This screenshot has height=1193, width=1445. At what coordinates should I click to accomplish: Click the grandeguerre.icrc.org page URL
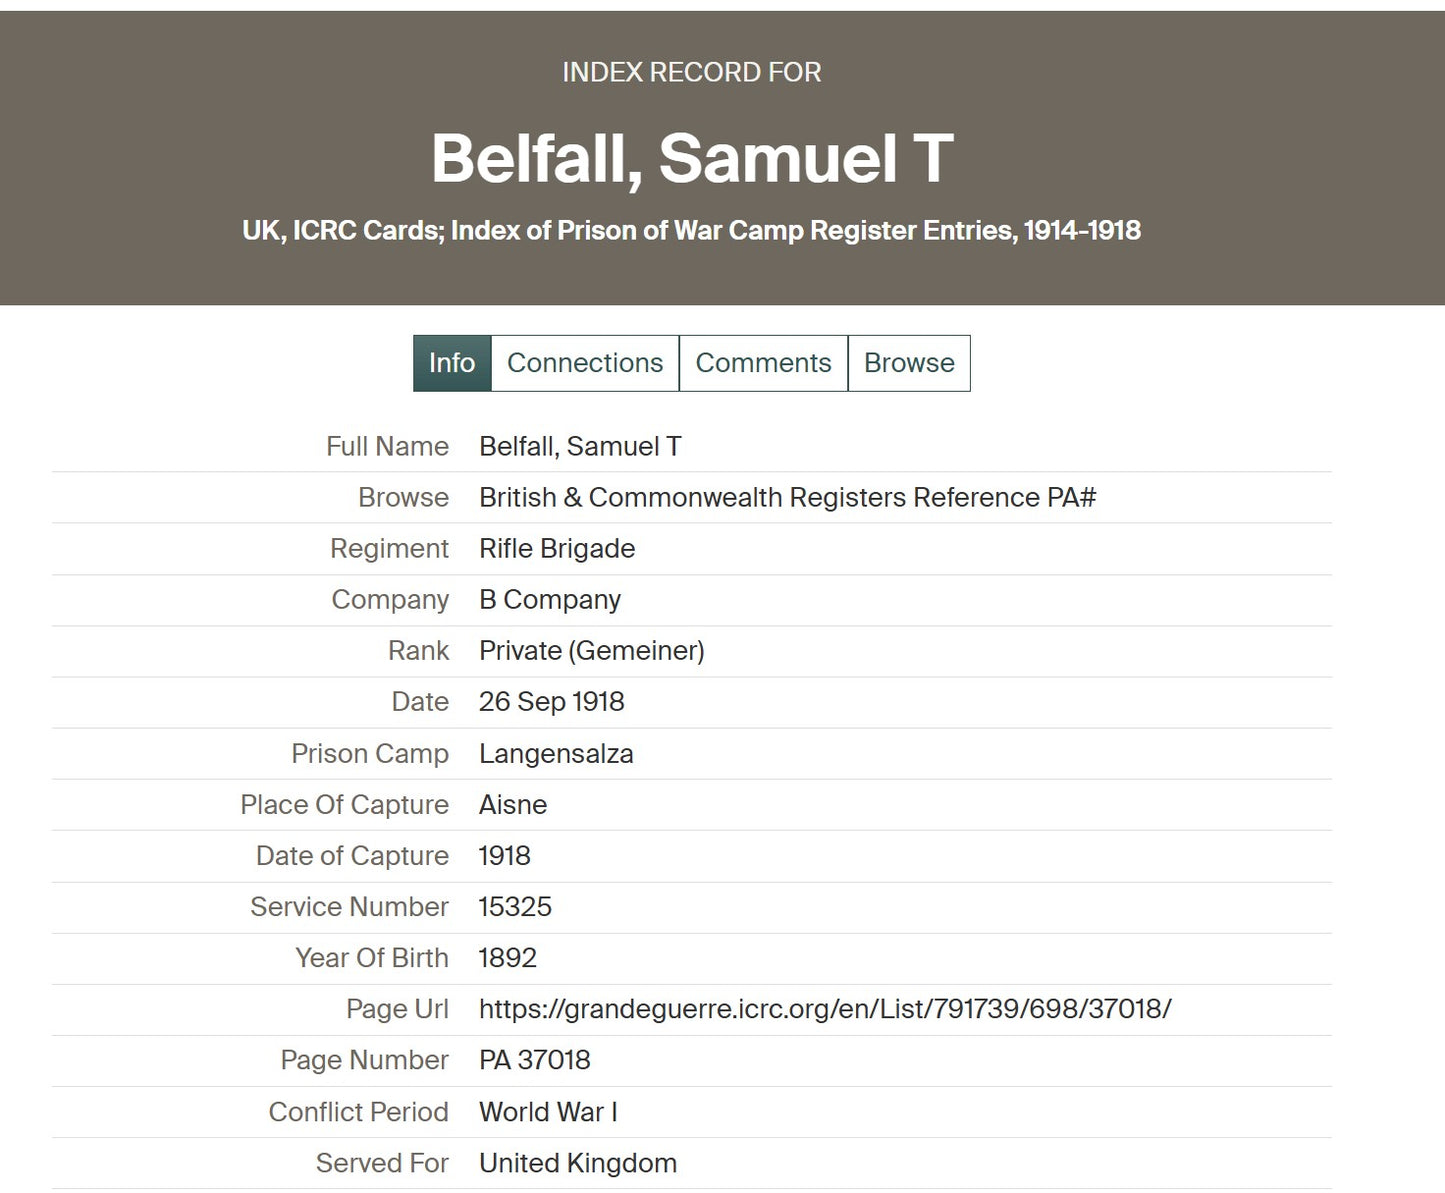[x=825, y=1009]
